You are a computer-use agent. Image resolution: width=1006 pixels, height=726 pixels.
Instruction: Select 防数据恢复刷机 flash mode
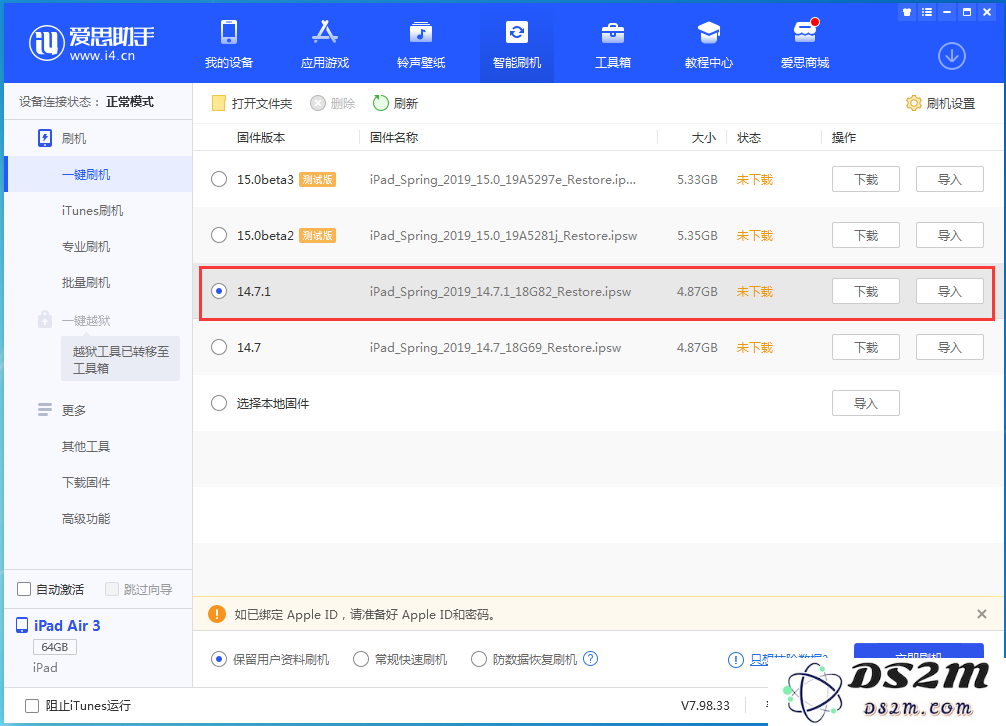click(x=479, y=659)
